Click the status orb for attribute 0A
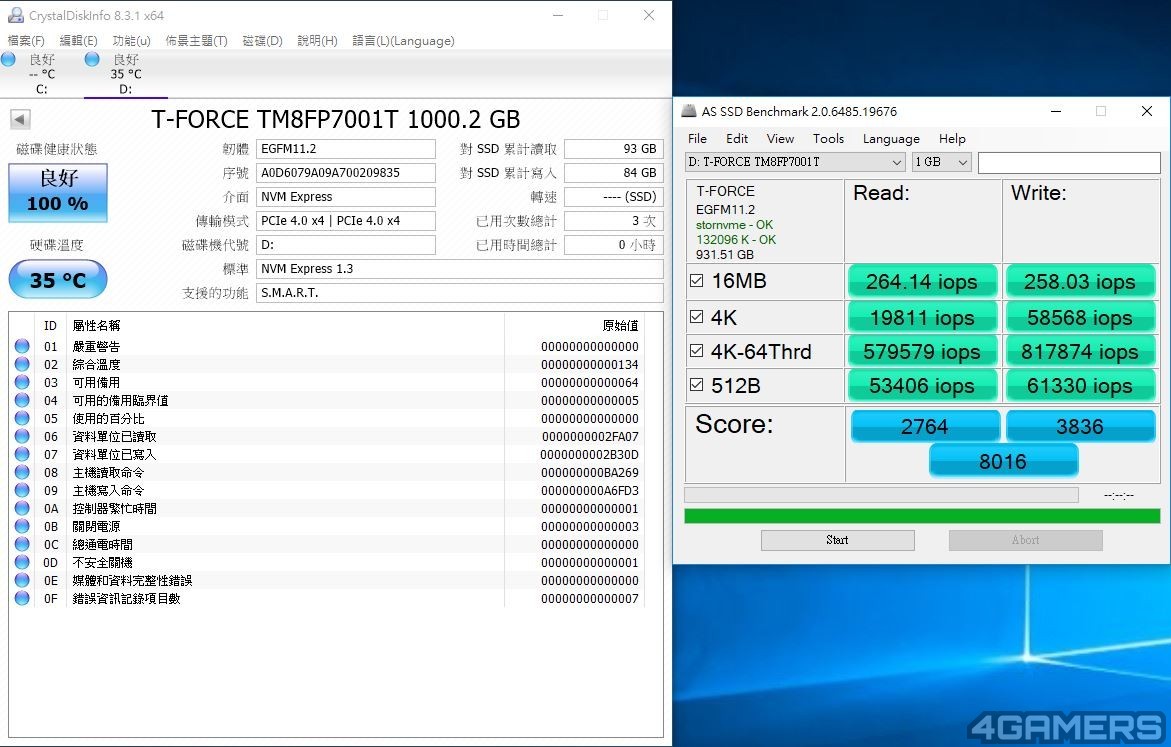Image resolution: width=1171 pixels, height=747 pixels. click(22, 508)
